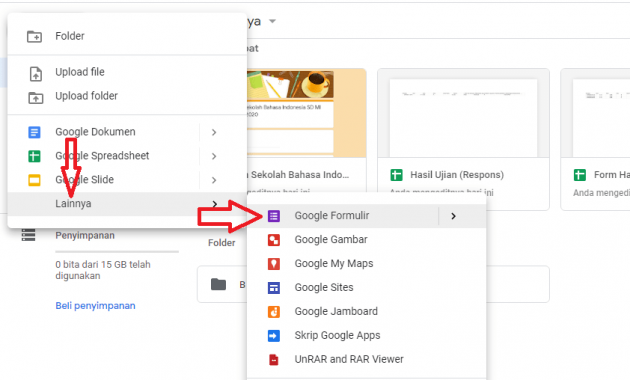Click the green Google Spreadsheet icon

click(x=34, y=156)
